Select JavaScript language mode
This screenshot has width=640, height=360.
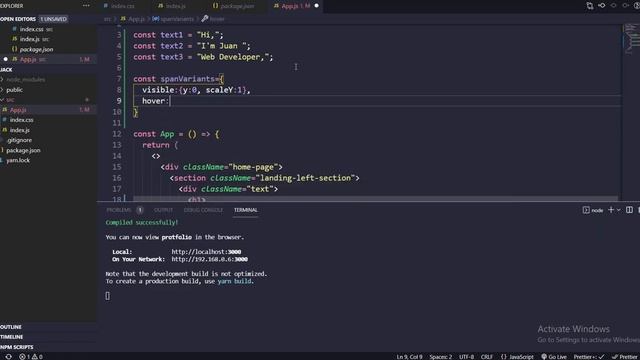(x=517, y=357)
